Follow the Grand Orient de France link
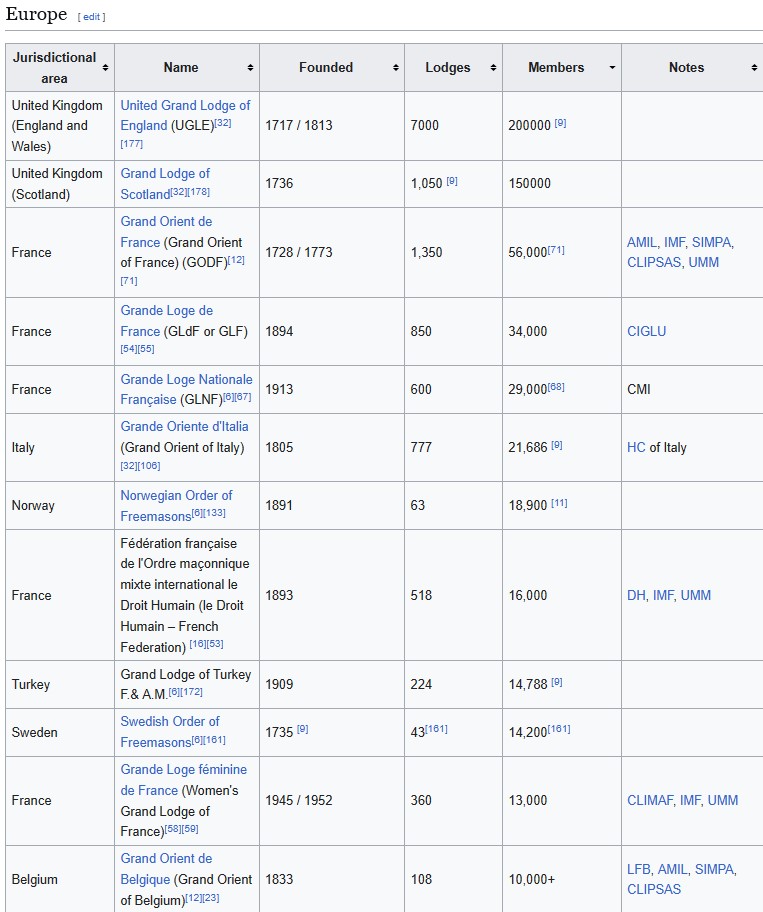Screen dimensions: 763x912 tap(166, 231)
